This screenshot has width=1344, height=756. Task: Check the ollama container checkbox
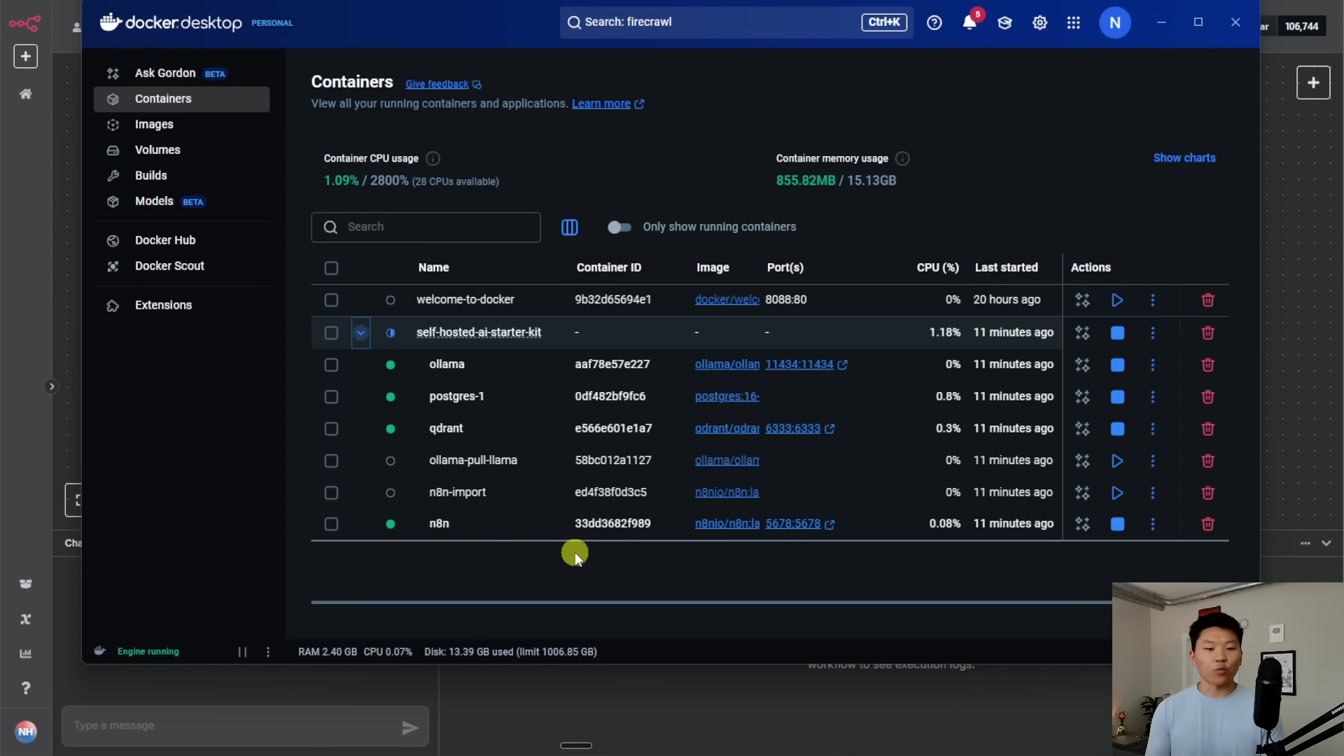pos(331,365)
